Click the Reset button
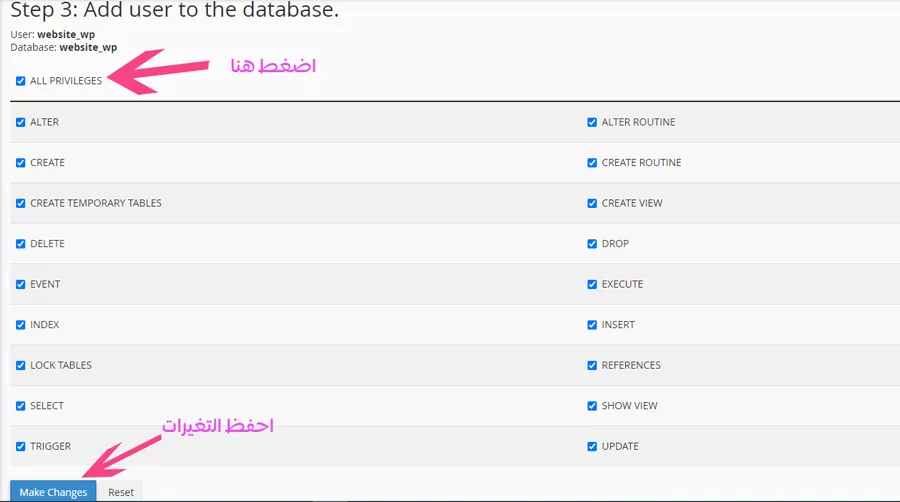Screen dimensions: 900x502 121,492
